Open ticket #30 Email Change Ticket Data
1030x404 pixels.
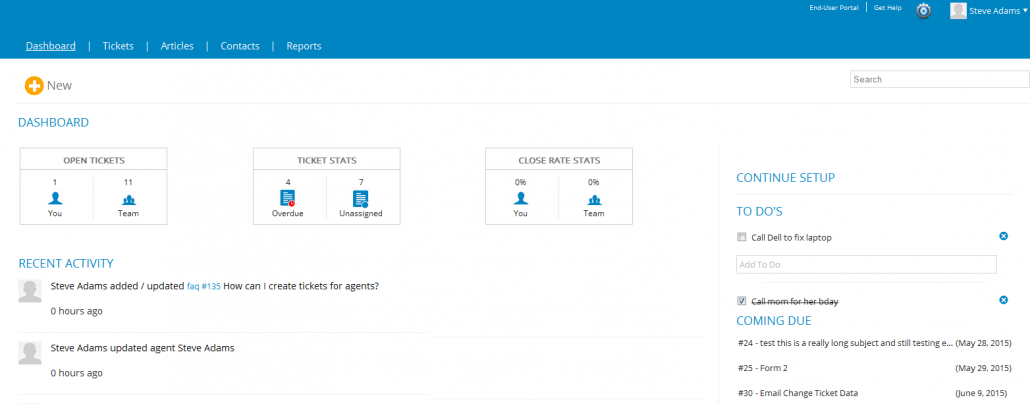(797, 393)
